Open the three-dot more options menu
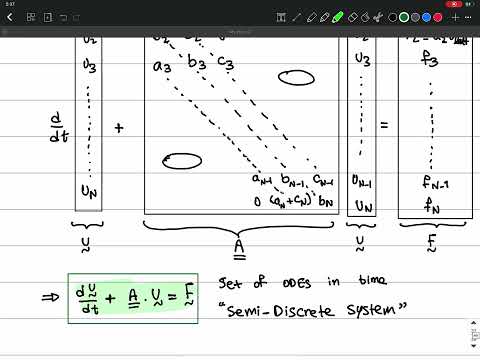This screenshot has width=480, height=360. (468, 17)
